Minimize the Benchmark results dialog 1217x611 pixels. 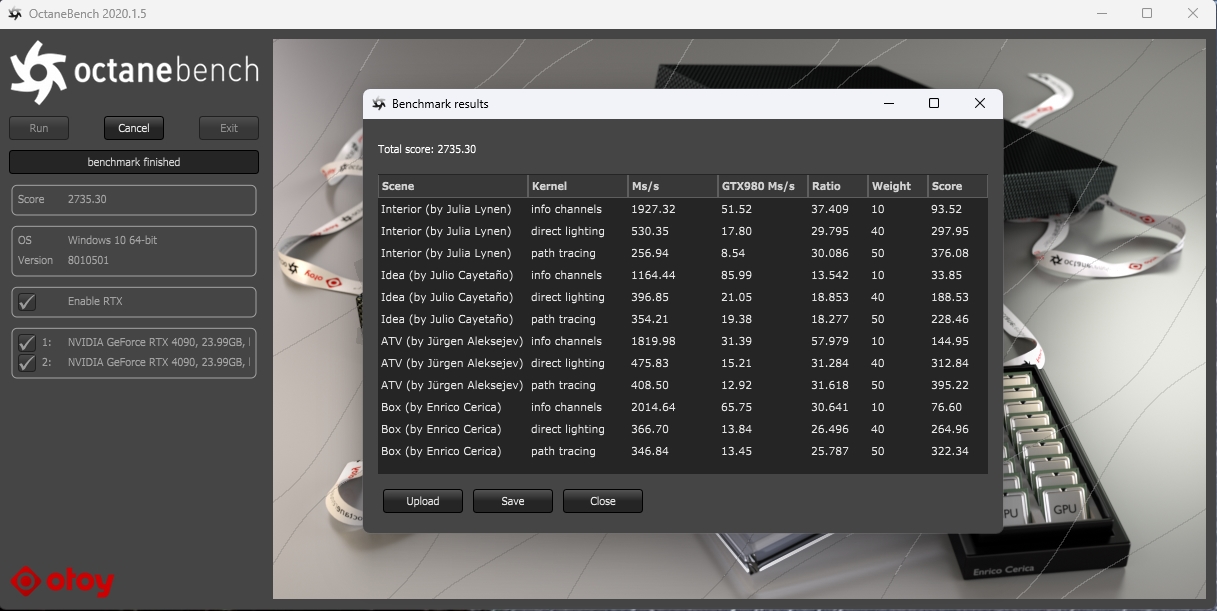(888, 103)
